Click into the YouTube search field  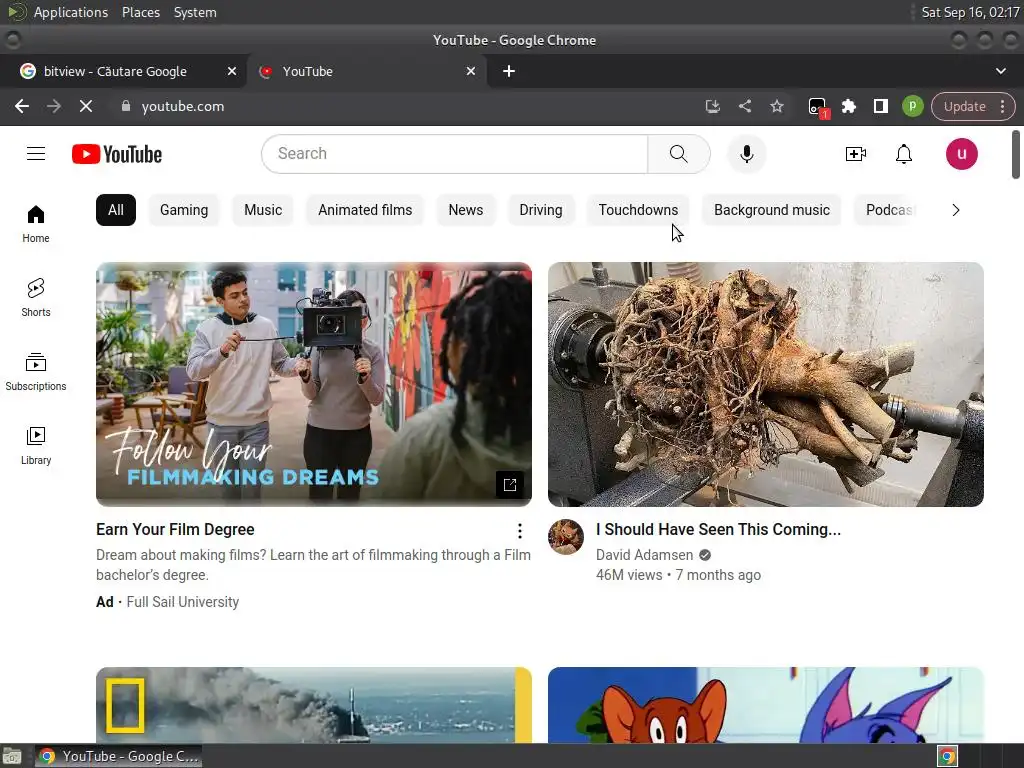(x=455, y=154)
